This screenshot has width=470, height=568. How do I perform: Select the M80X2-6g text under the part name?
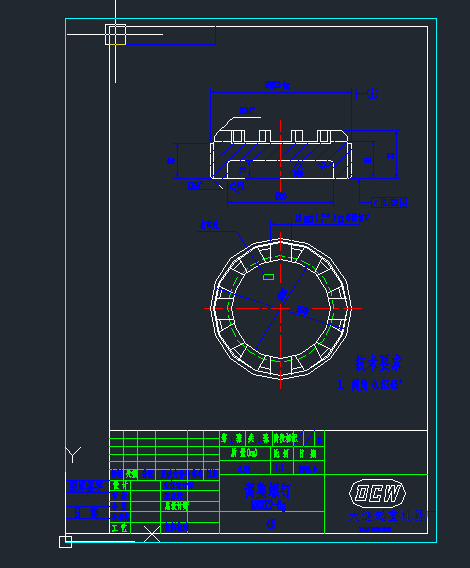coord(269,505)
